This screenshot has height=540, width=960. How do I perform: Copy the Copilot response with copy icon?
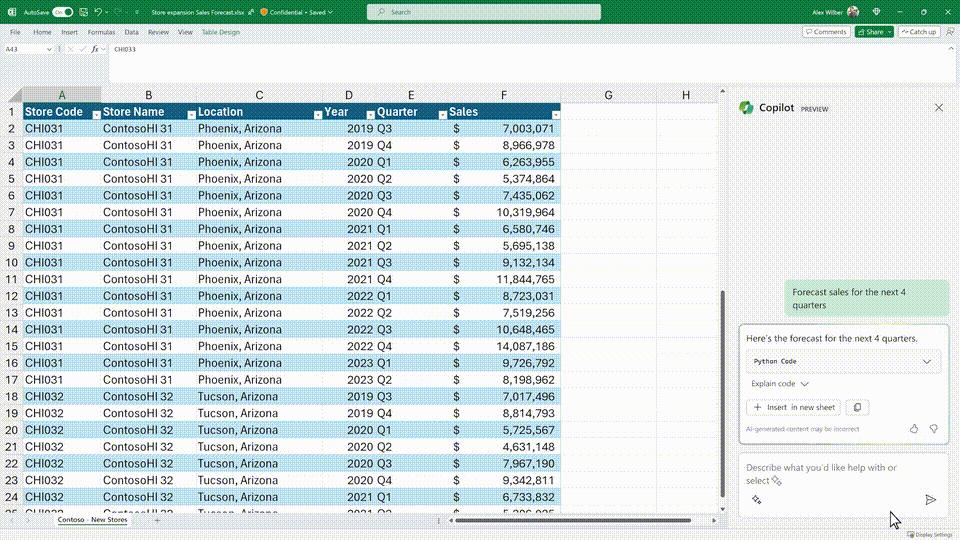click(857, 408)
